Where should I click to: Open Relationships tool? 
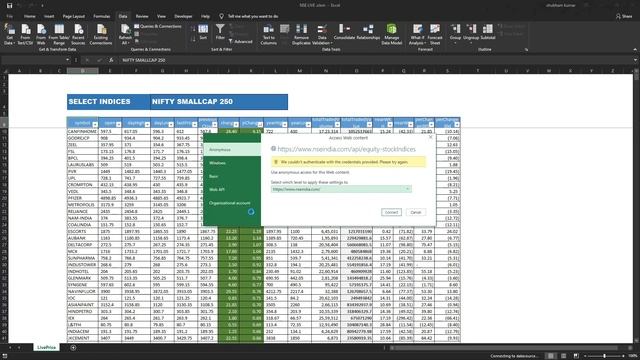[368, 32]
